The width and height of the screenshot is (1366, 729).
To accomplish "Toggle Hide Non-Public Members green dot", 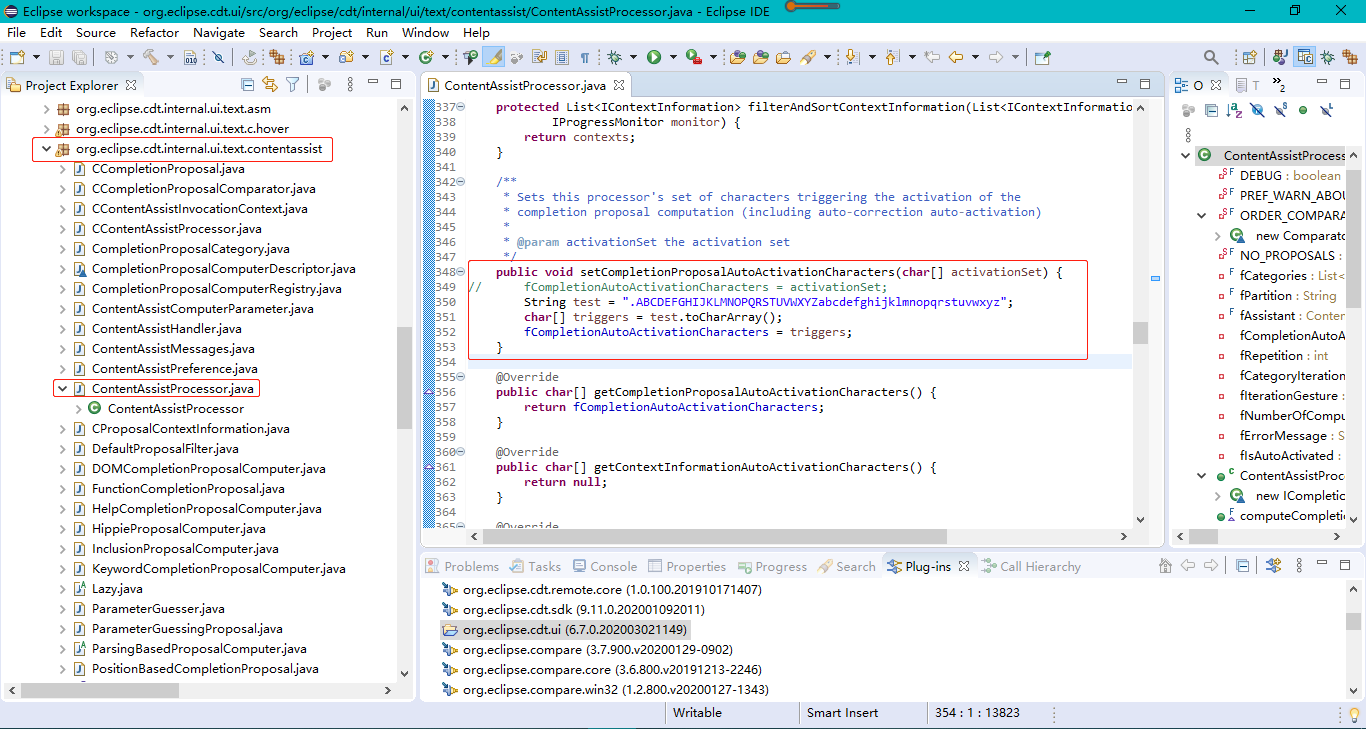I will point(1304,110).
